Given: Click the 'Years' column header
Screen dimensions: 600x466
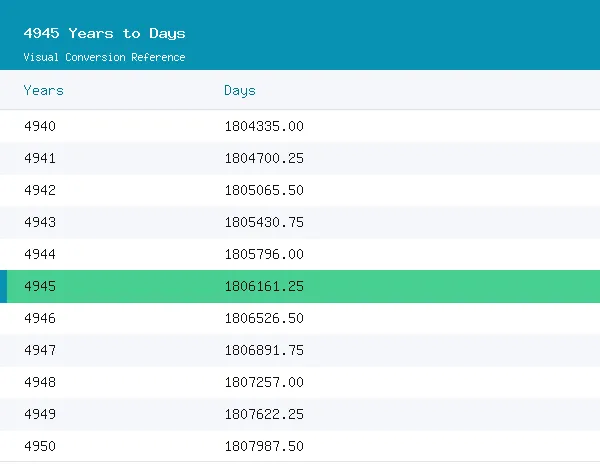Looking at the screenshot, I should coord(44,91).
